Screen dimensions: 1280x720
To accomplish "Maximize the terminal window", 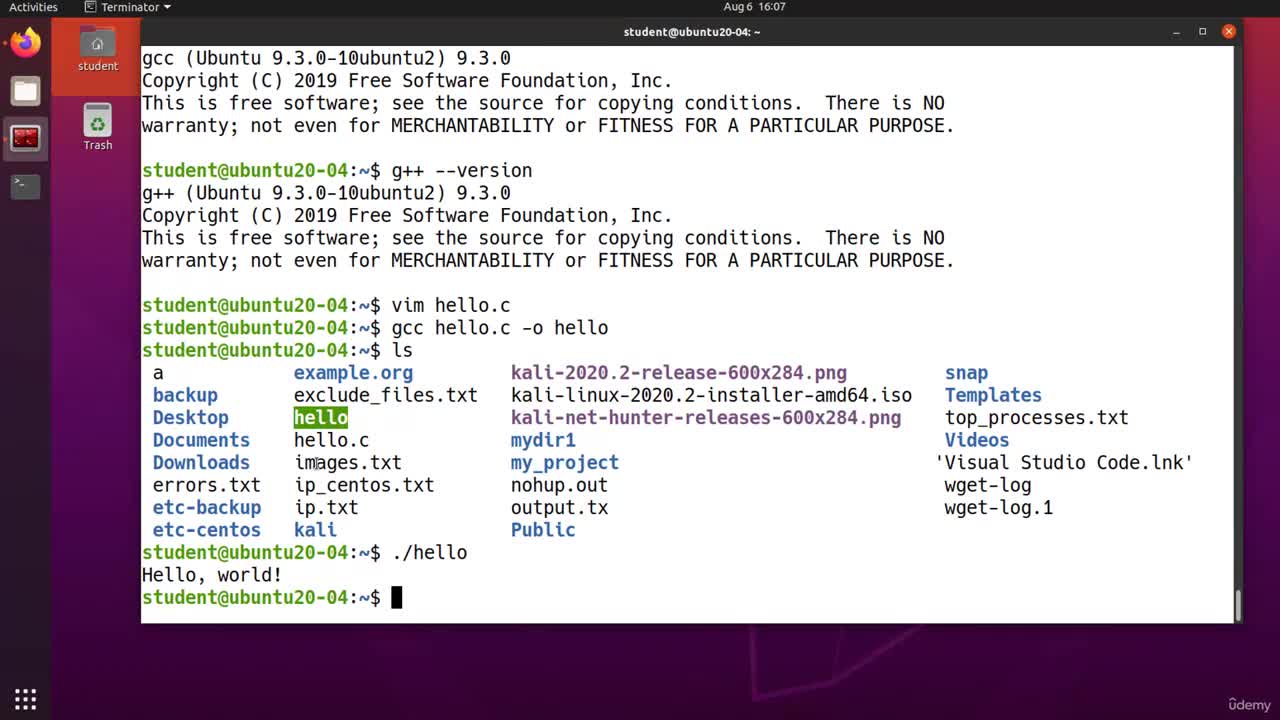I will [x=1203, y=32].
